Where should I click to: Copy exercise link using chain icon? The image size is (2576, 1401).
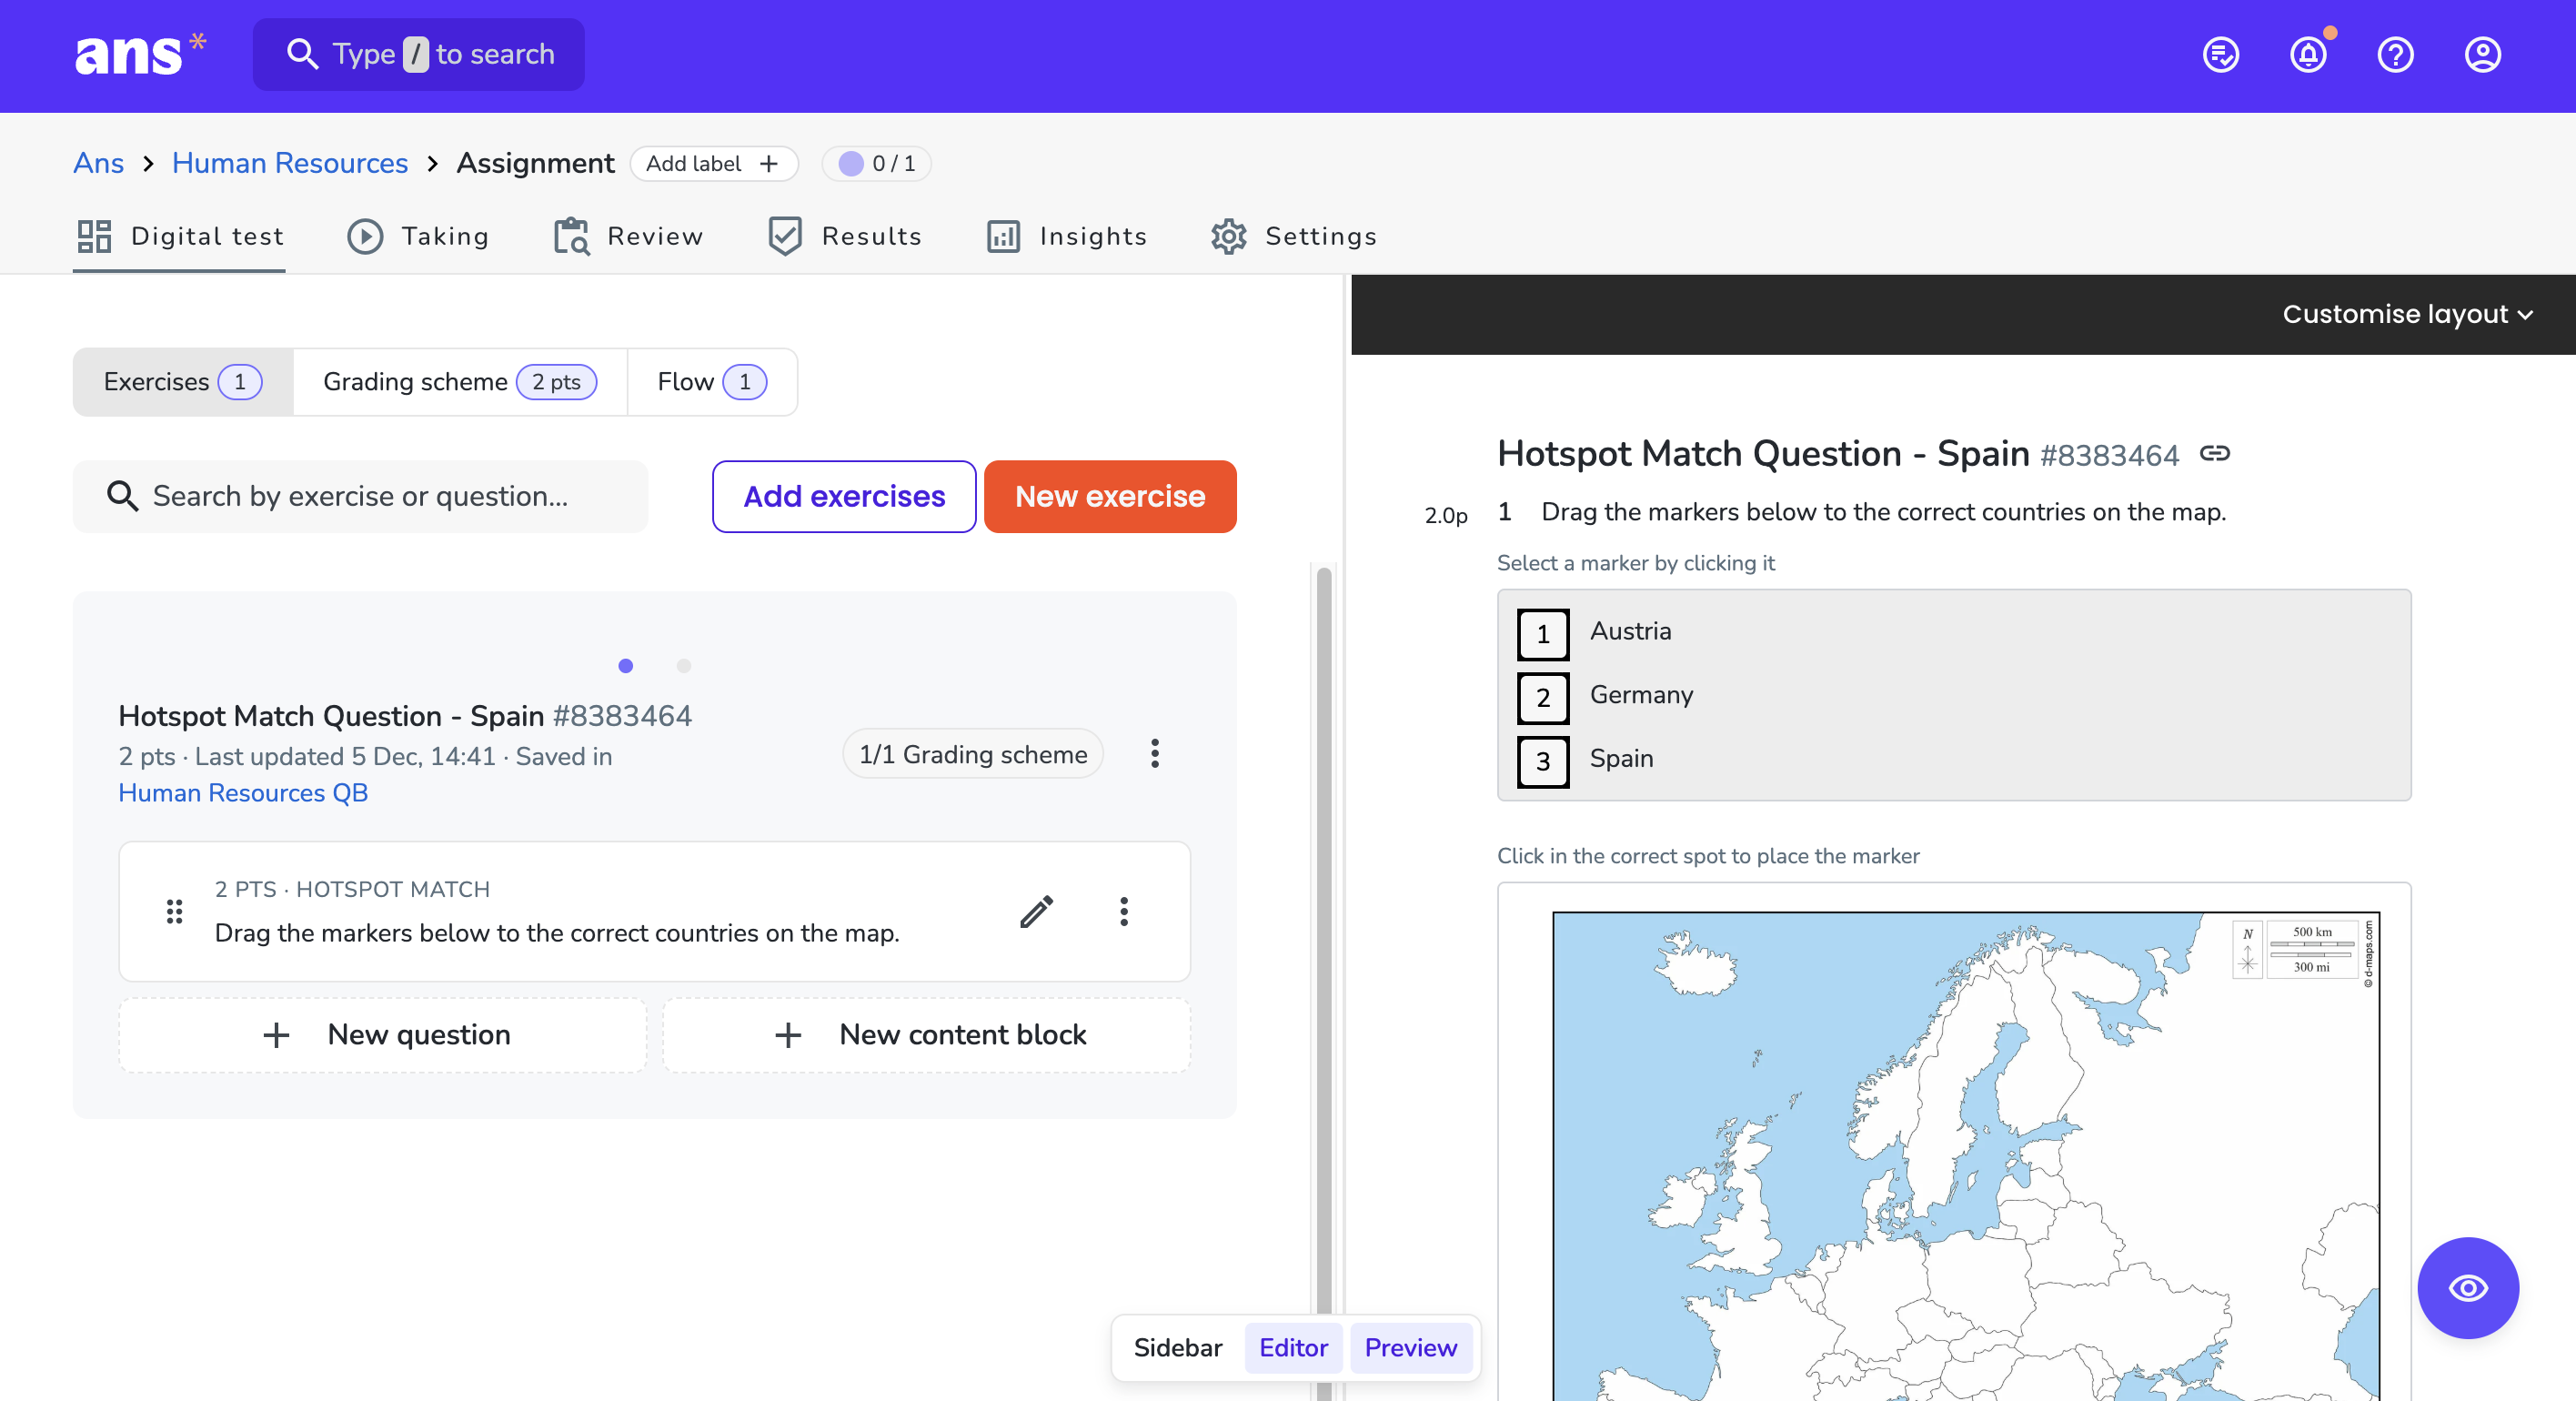[x=2214, y=453]
